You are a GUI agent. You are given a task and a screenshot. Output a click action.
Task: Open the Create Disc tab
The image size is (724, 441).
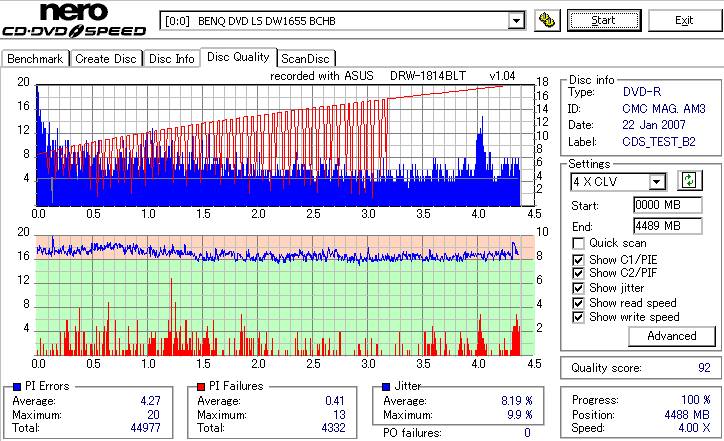tap(106, 59)
